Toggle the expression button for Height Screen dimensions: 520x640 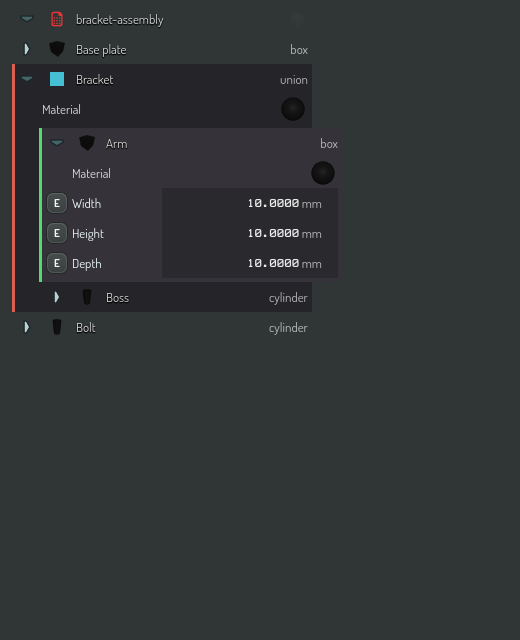click(57, 233)
